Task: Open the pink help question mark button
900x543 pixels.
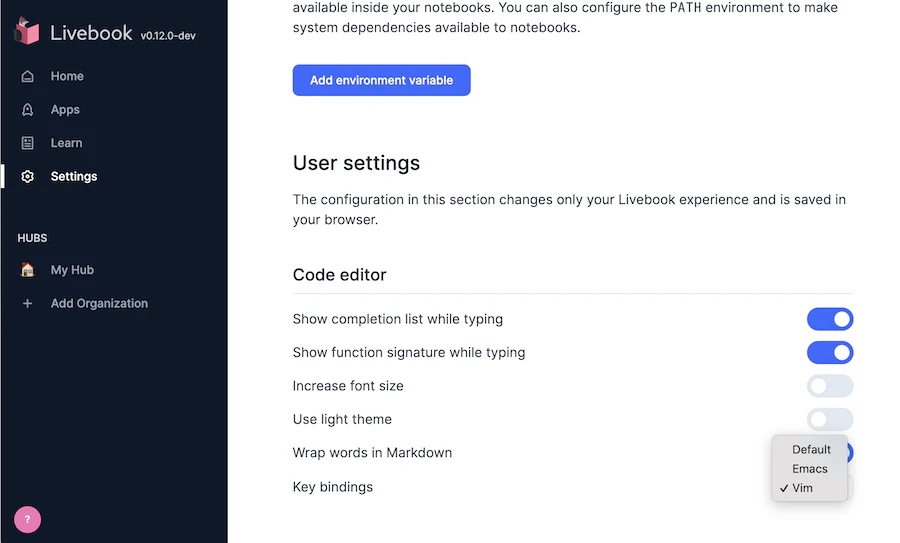Action: 27,519
